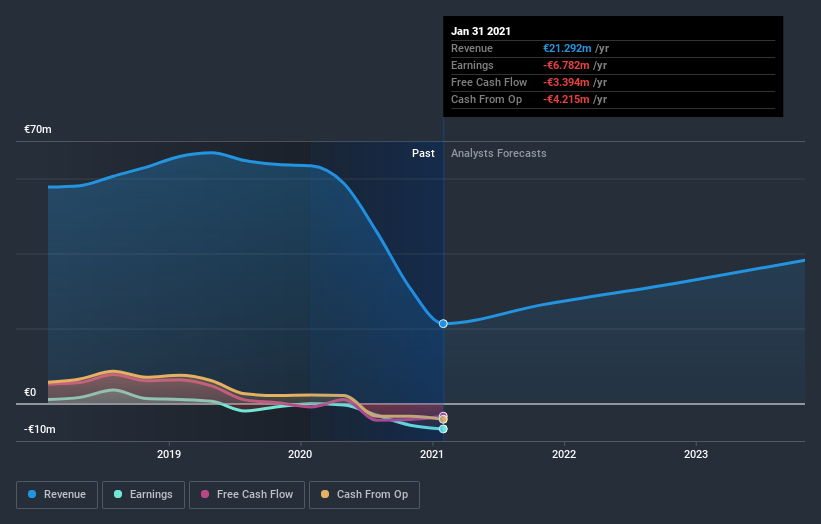Toggle the Cash From Op legend series
The height and width of the screenshot is (524, 821).
[x=364, y=495]
